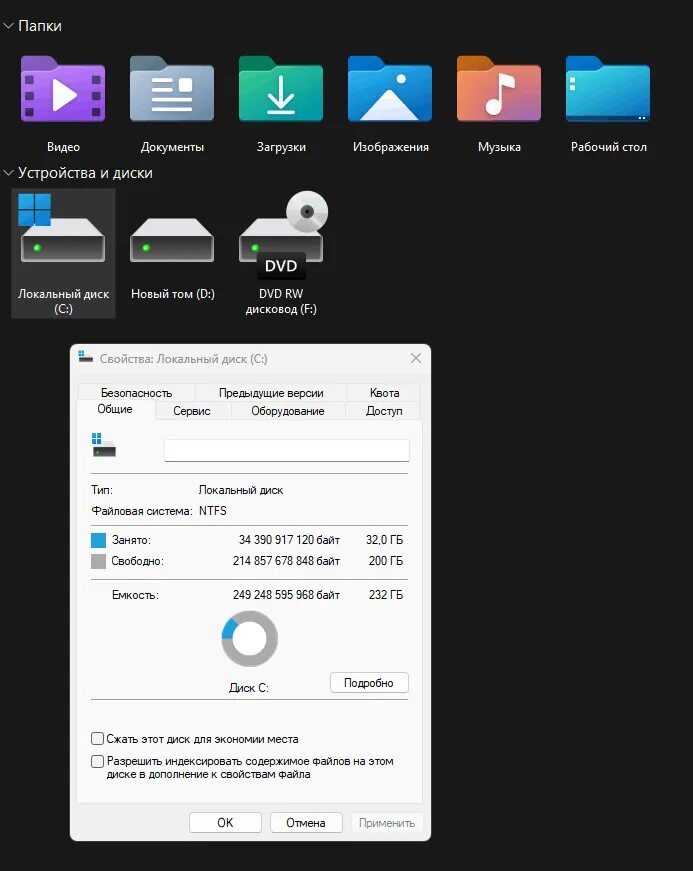
Task: Open the Рабочий стол folder icon
Action: tap(608, 89)
